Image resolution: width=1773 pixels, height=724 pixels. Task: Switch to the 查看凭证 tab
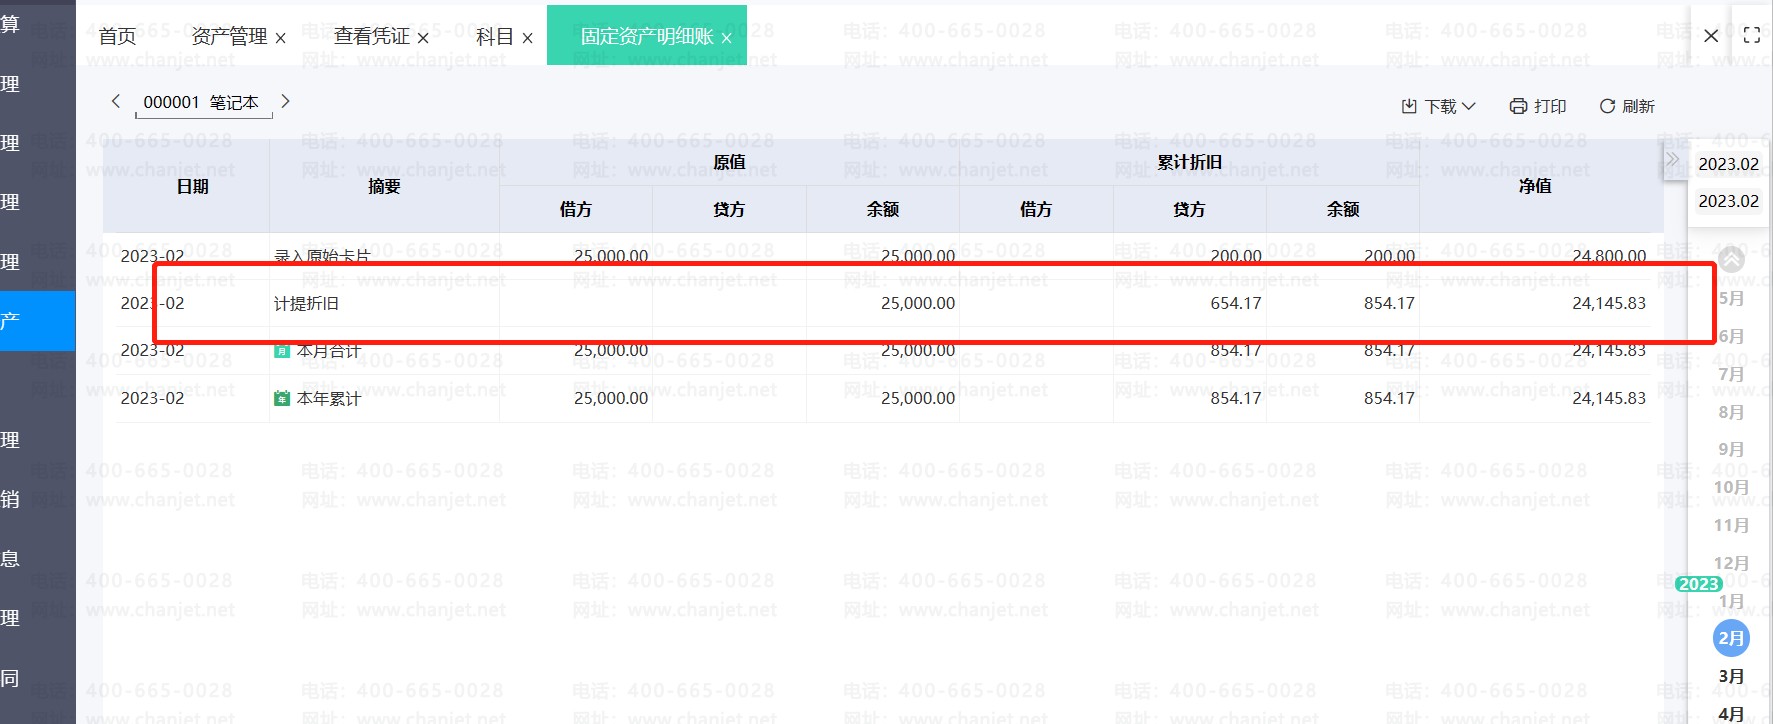click(371, 36)
